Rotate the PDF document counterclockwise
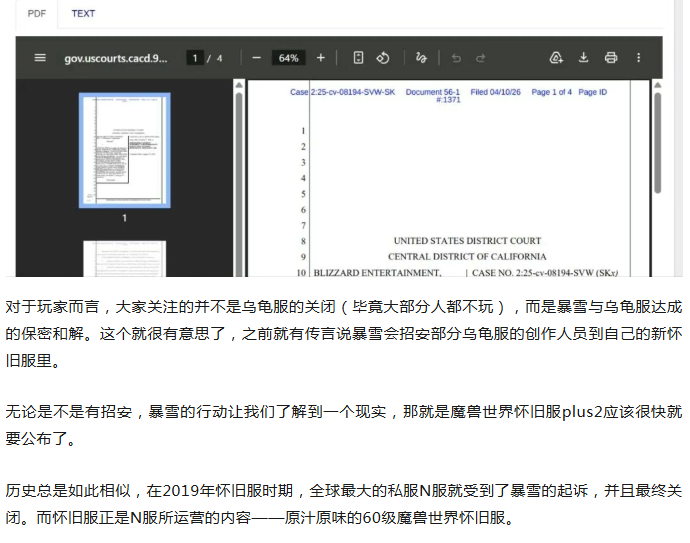The width and height of the screenshot is (690, 543). 382,58
